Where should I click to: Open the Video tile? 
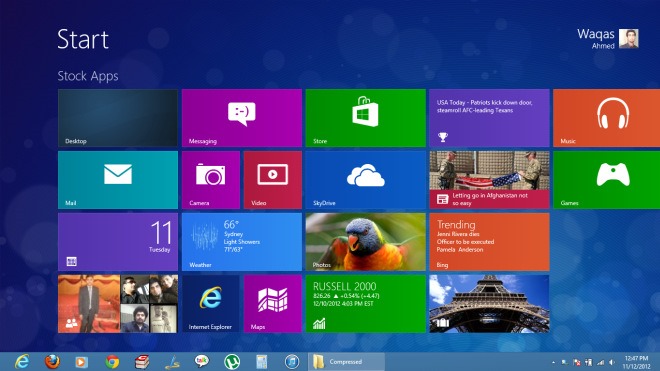pos(273,180)
